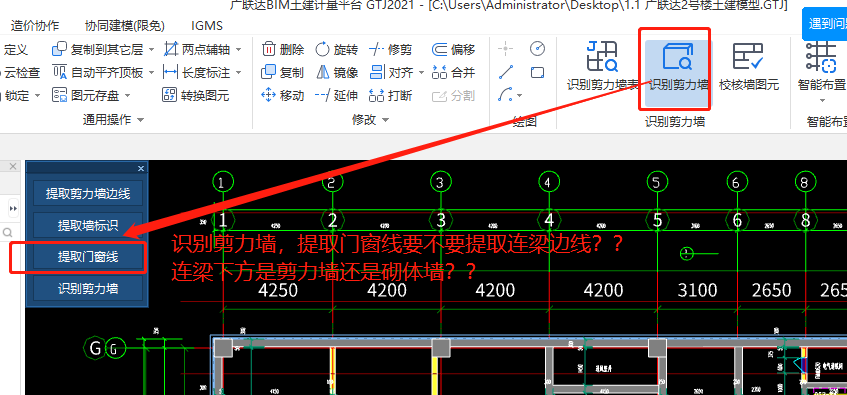This screenshot has height=395, width=847.
Task: Select the straight line drawing tool
Action: click(506, 72)
